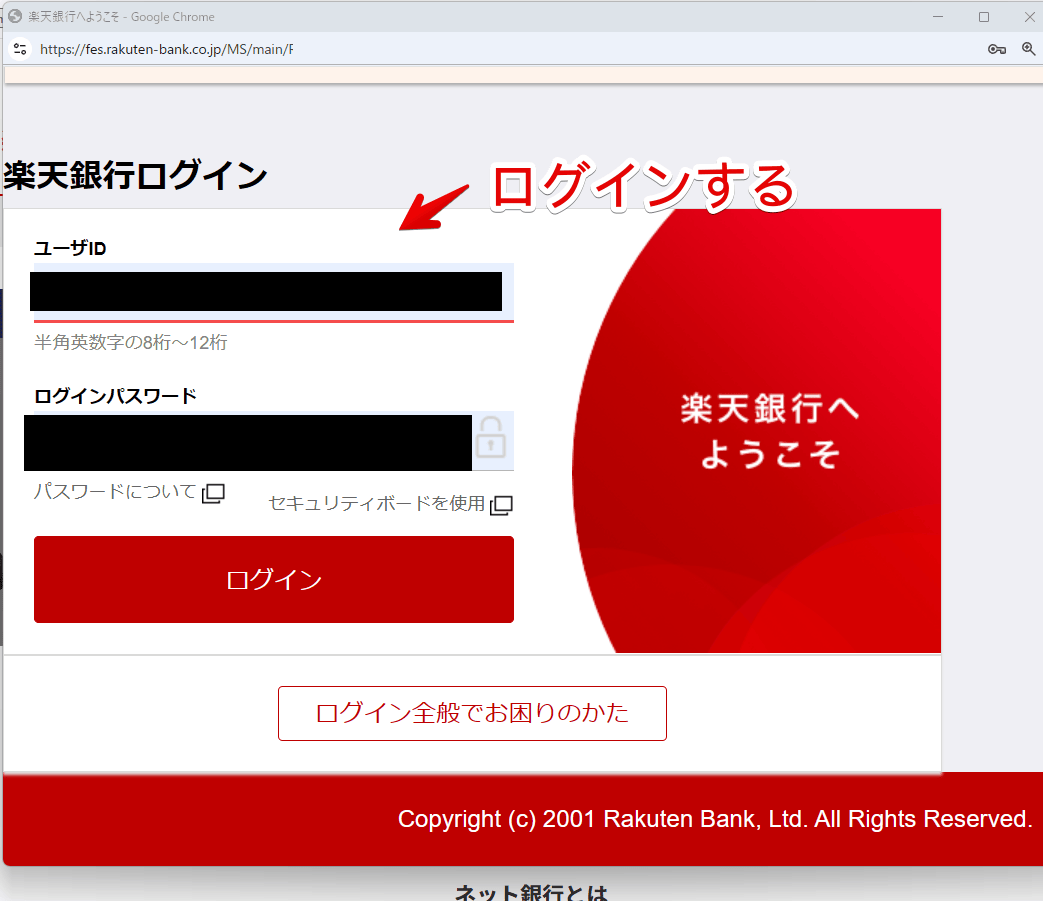The width and height of the screenshot is (1043, 901).
Task: Close the Rakuten Bank popup window
Action: (1030, 17)
